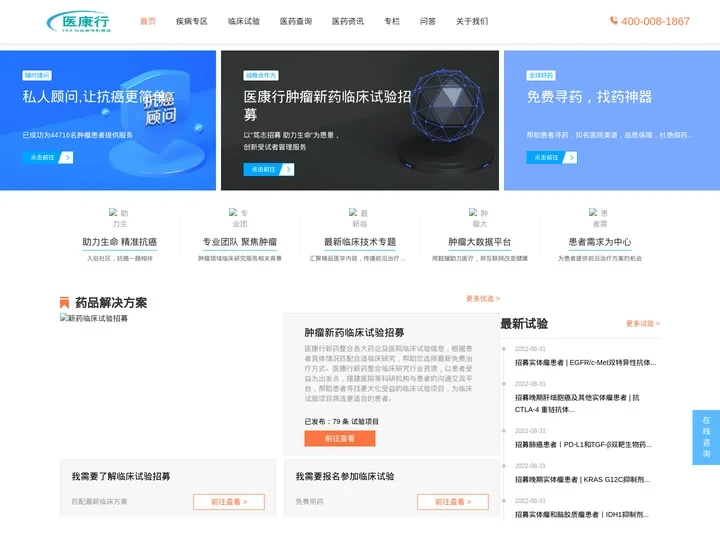Click the 肿瘤大数据平台 feature title
Screen dimensions: 720x540
[480, 242]
